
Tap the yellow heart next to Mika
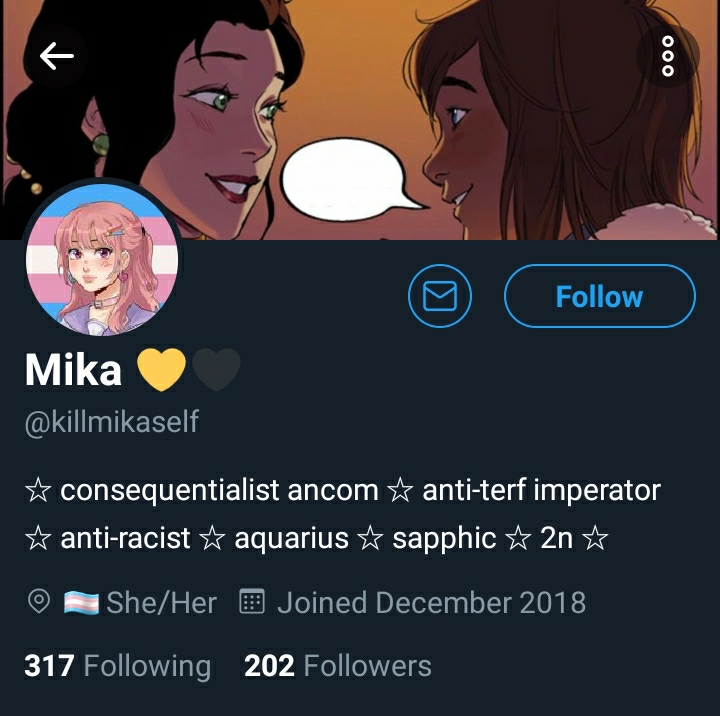tap(161, 369)
